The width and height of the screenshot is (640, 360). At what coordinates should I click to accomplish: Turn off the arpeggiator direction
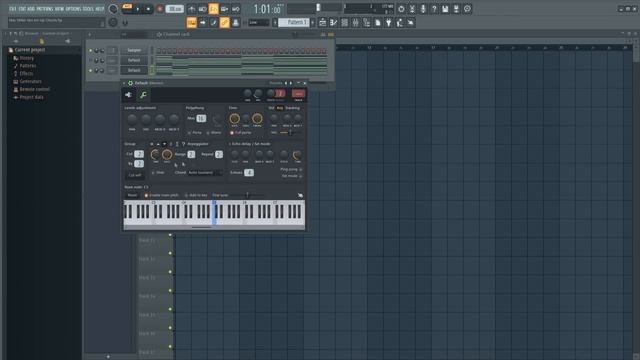tap(151, 144)
